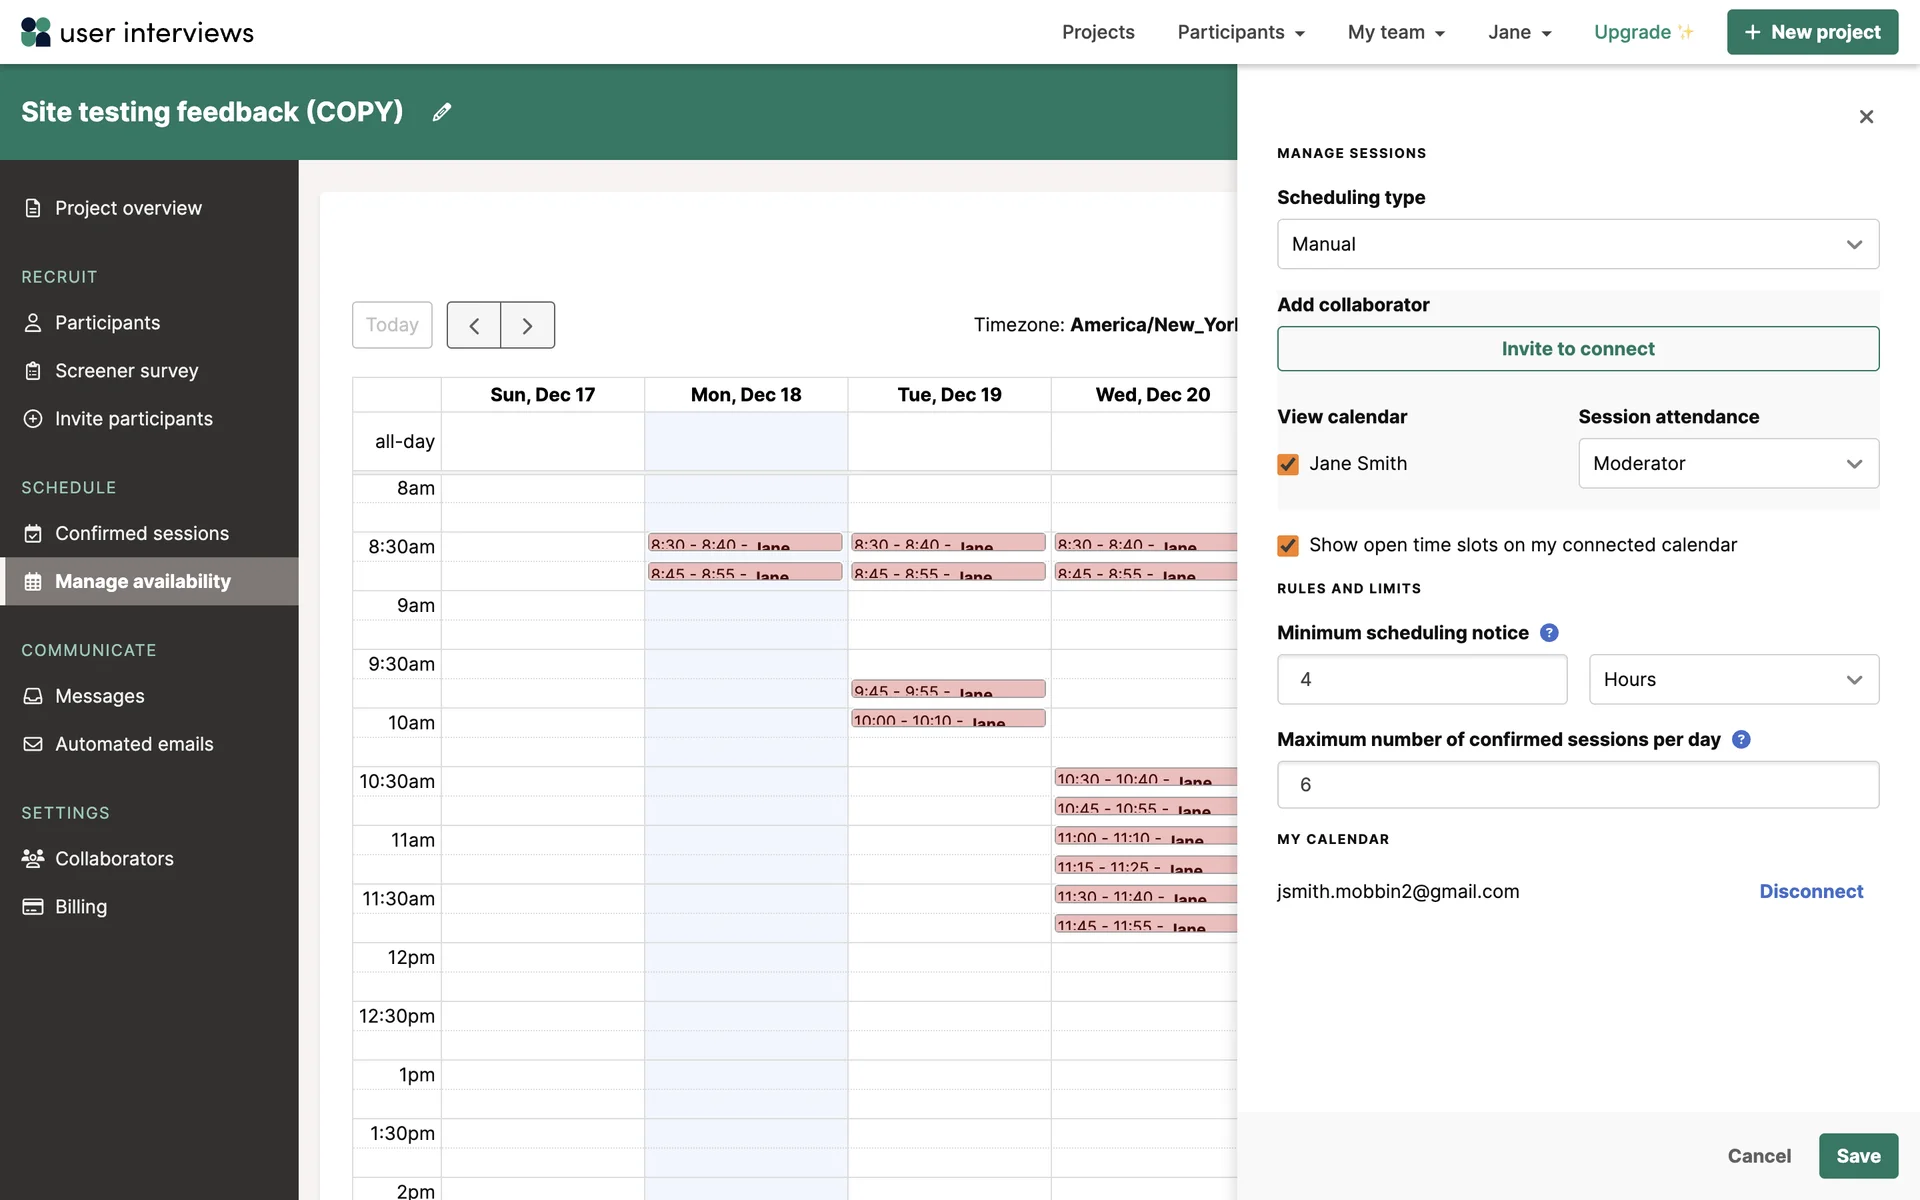Click the maximum confirmed sessions input field
The image size is (1920, 1200).
pos(1577,785)
